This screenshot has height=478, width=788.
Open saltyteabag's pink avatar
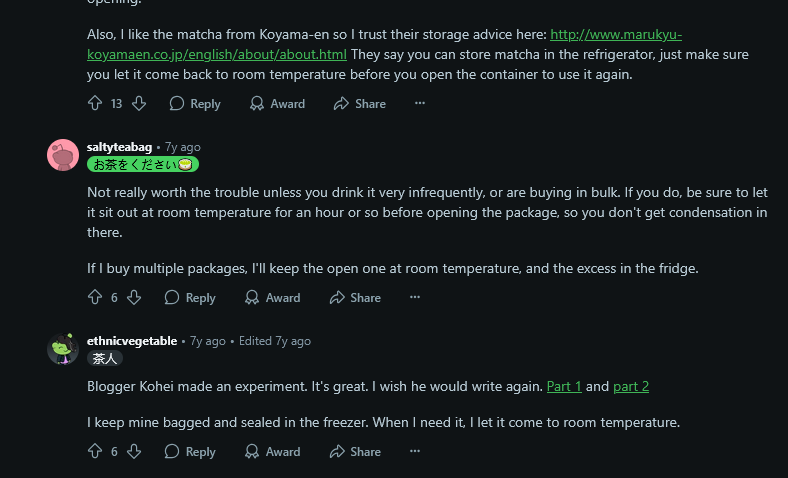click(x=63, y=155)
